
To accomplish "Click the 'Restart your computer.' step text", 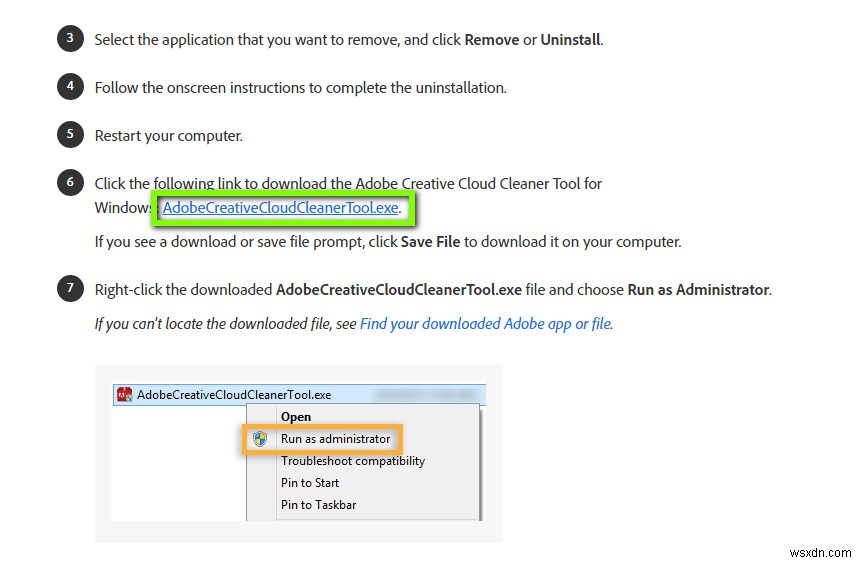I will tap(168, 136).
